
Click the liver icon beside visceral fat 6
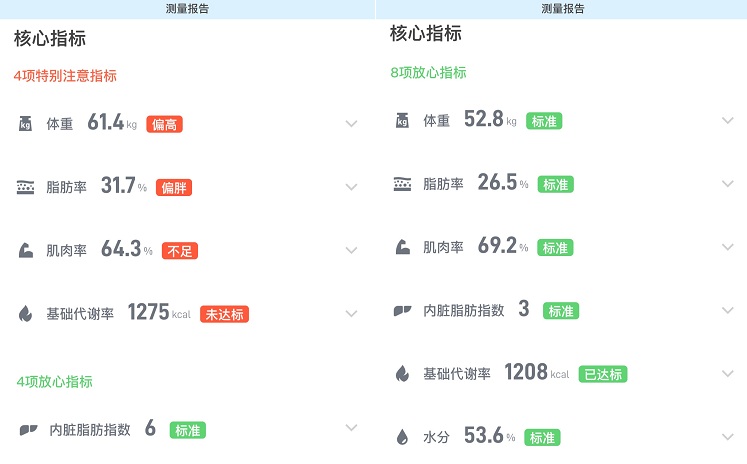click(x=28, y=430)
